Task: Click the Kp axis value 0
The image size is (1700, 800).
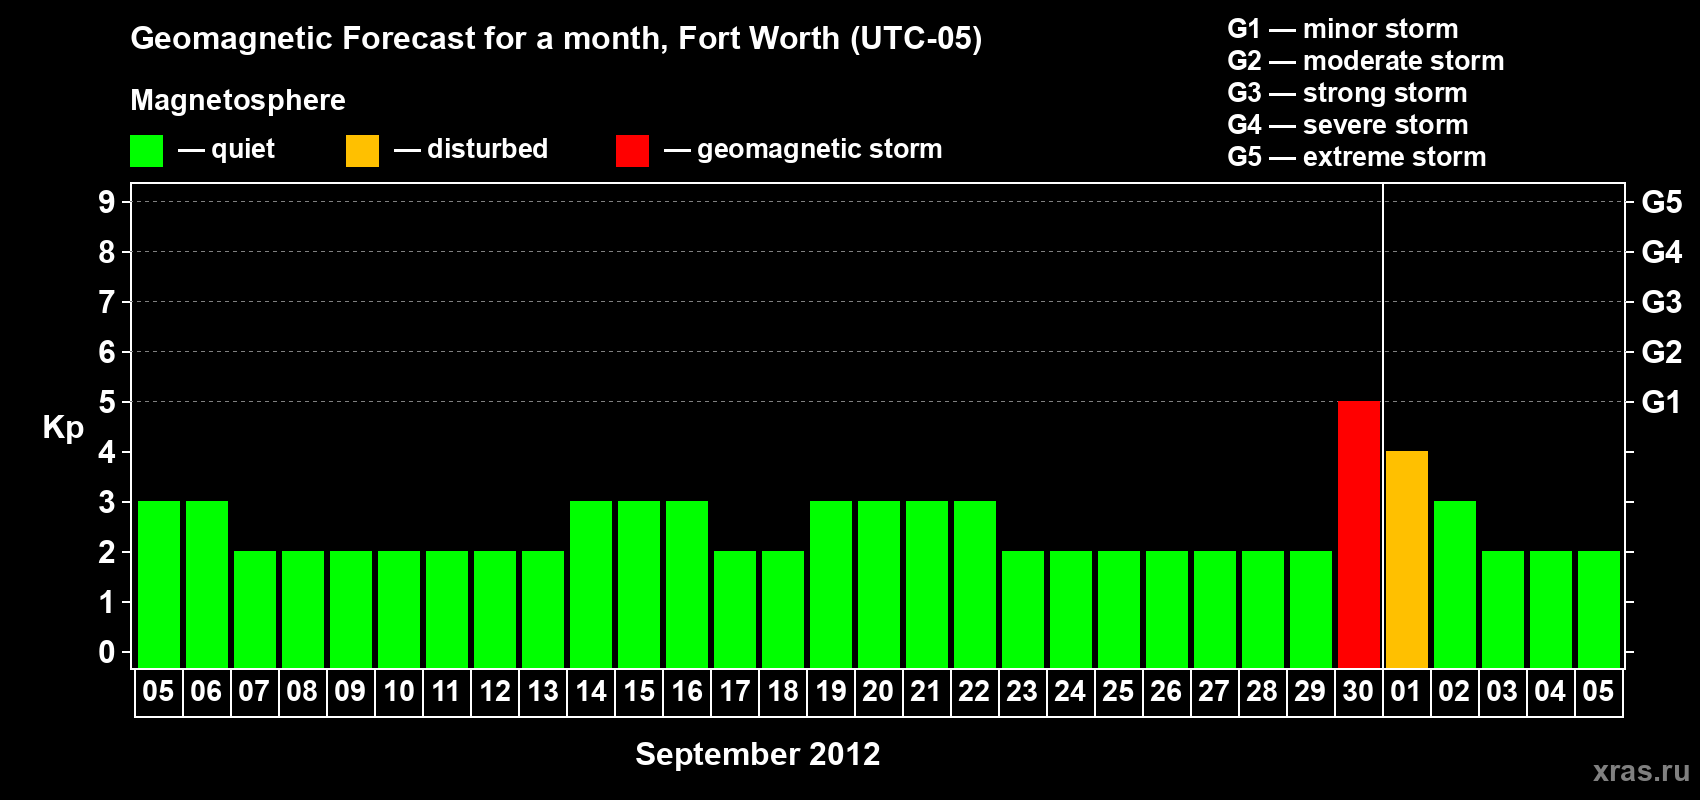Action: (107, 652)
